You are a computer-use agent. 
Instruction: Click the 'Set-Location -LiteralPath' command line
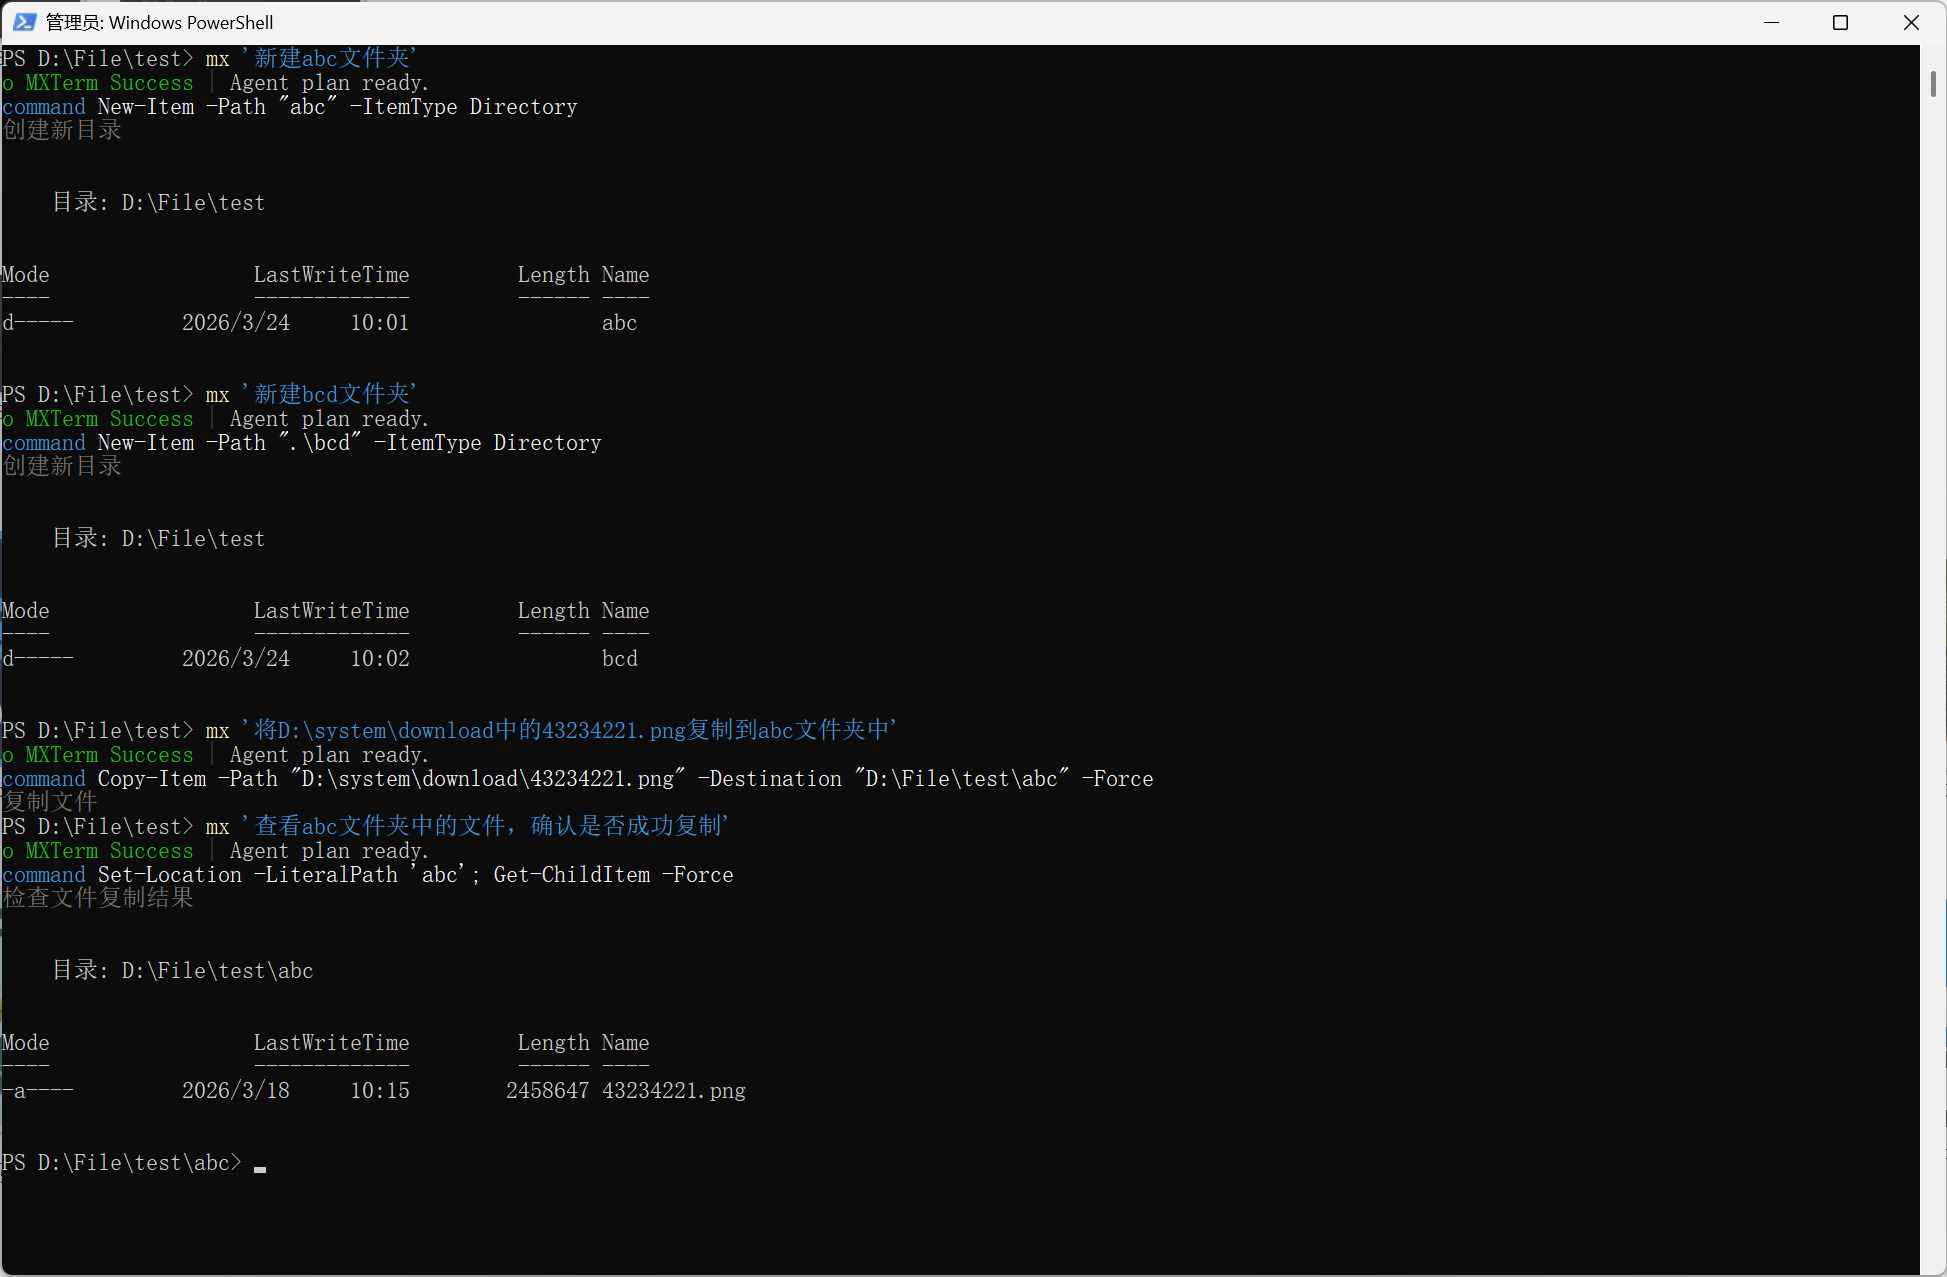tap(368, 874)
